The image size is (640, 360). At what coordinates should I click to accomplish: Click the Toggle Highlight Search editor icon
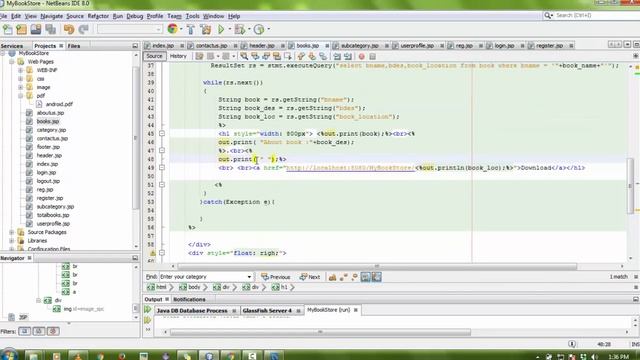(x=277, y=56)
